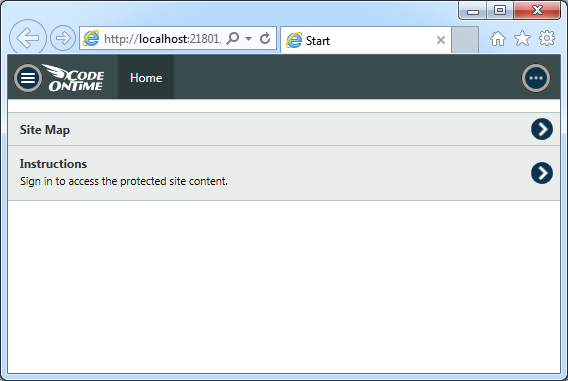Refresh the page with reload icon

[x=265, y=38]
